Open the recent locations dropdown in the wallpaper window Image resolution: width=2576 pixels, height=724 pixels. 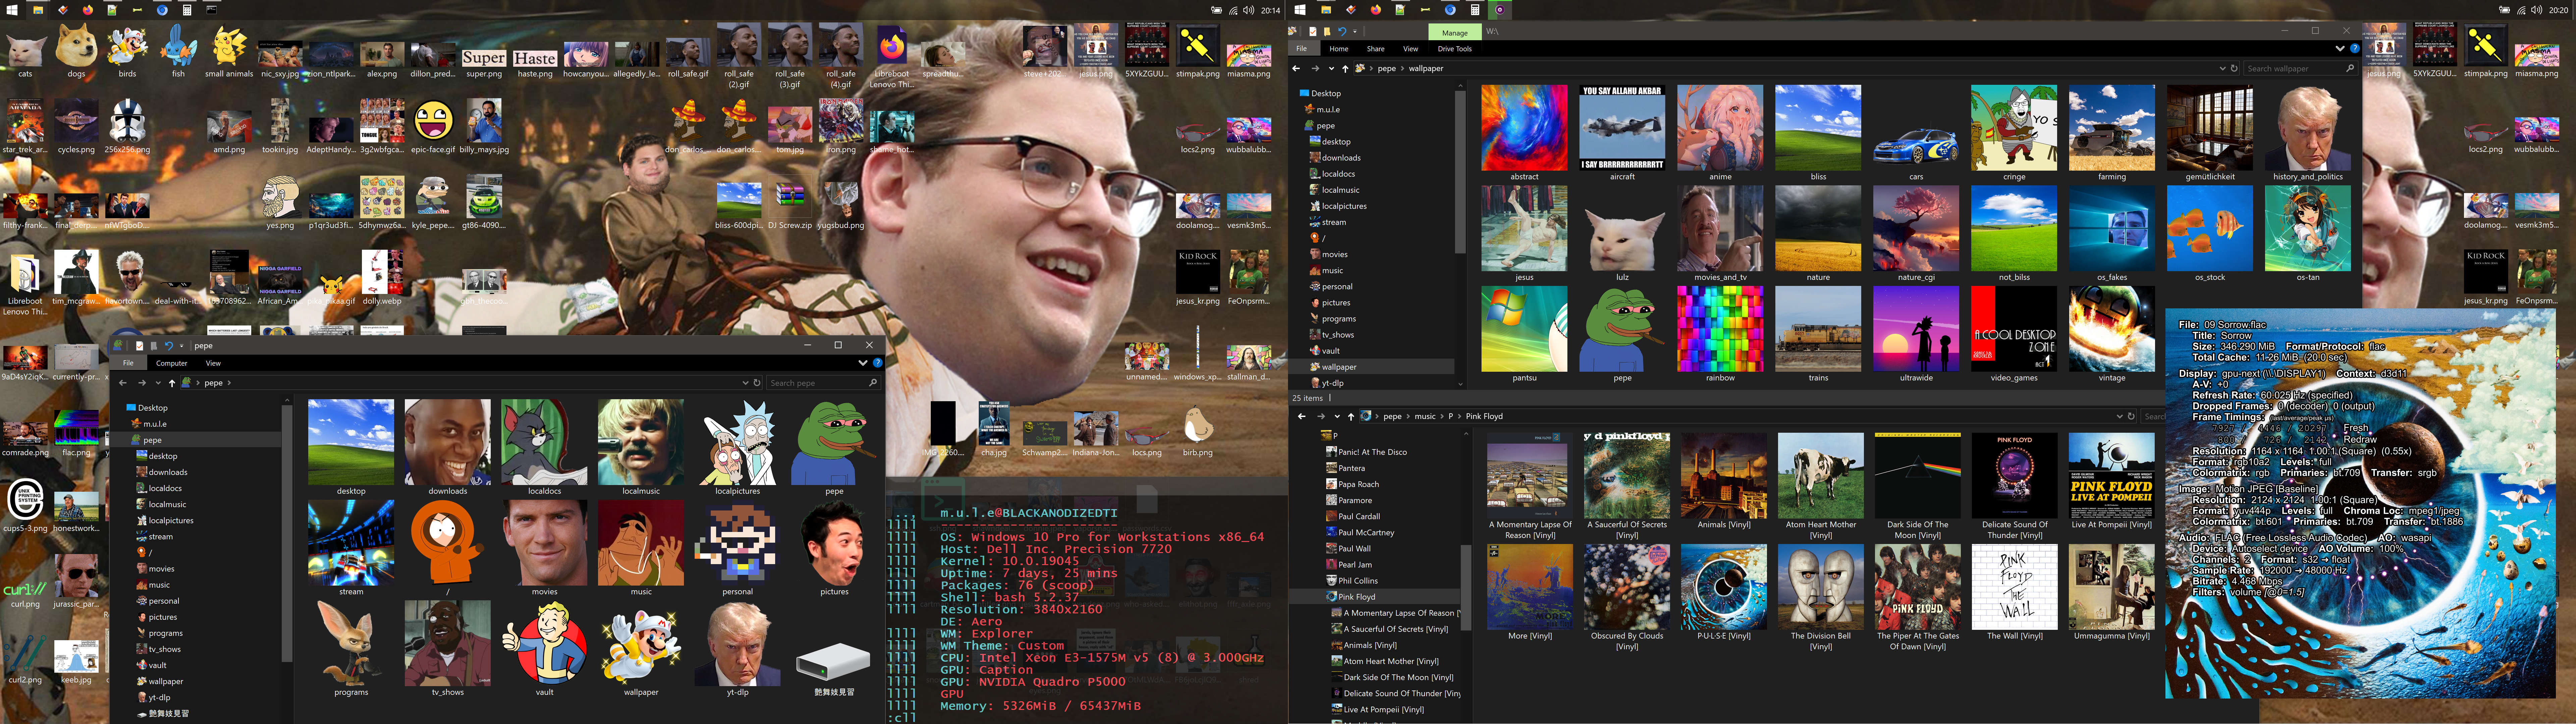point(1331,68)
